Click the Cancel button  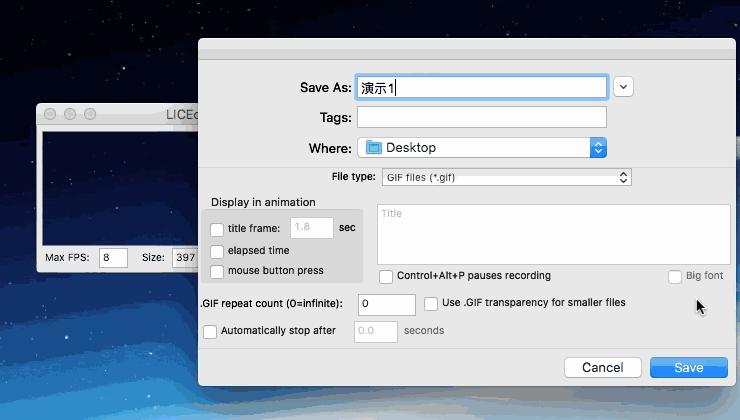[x=602, y=367]
